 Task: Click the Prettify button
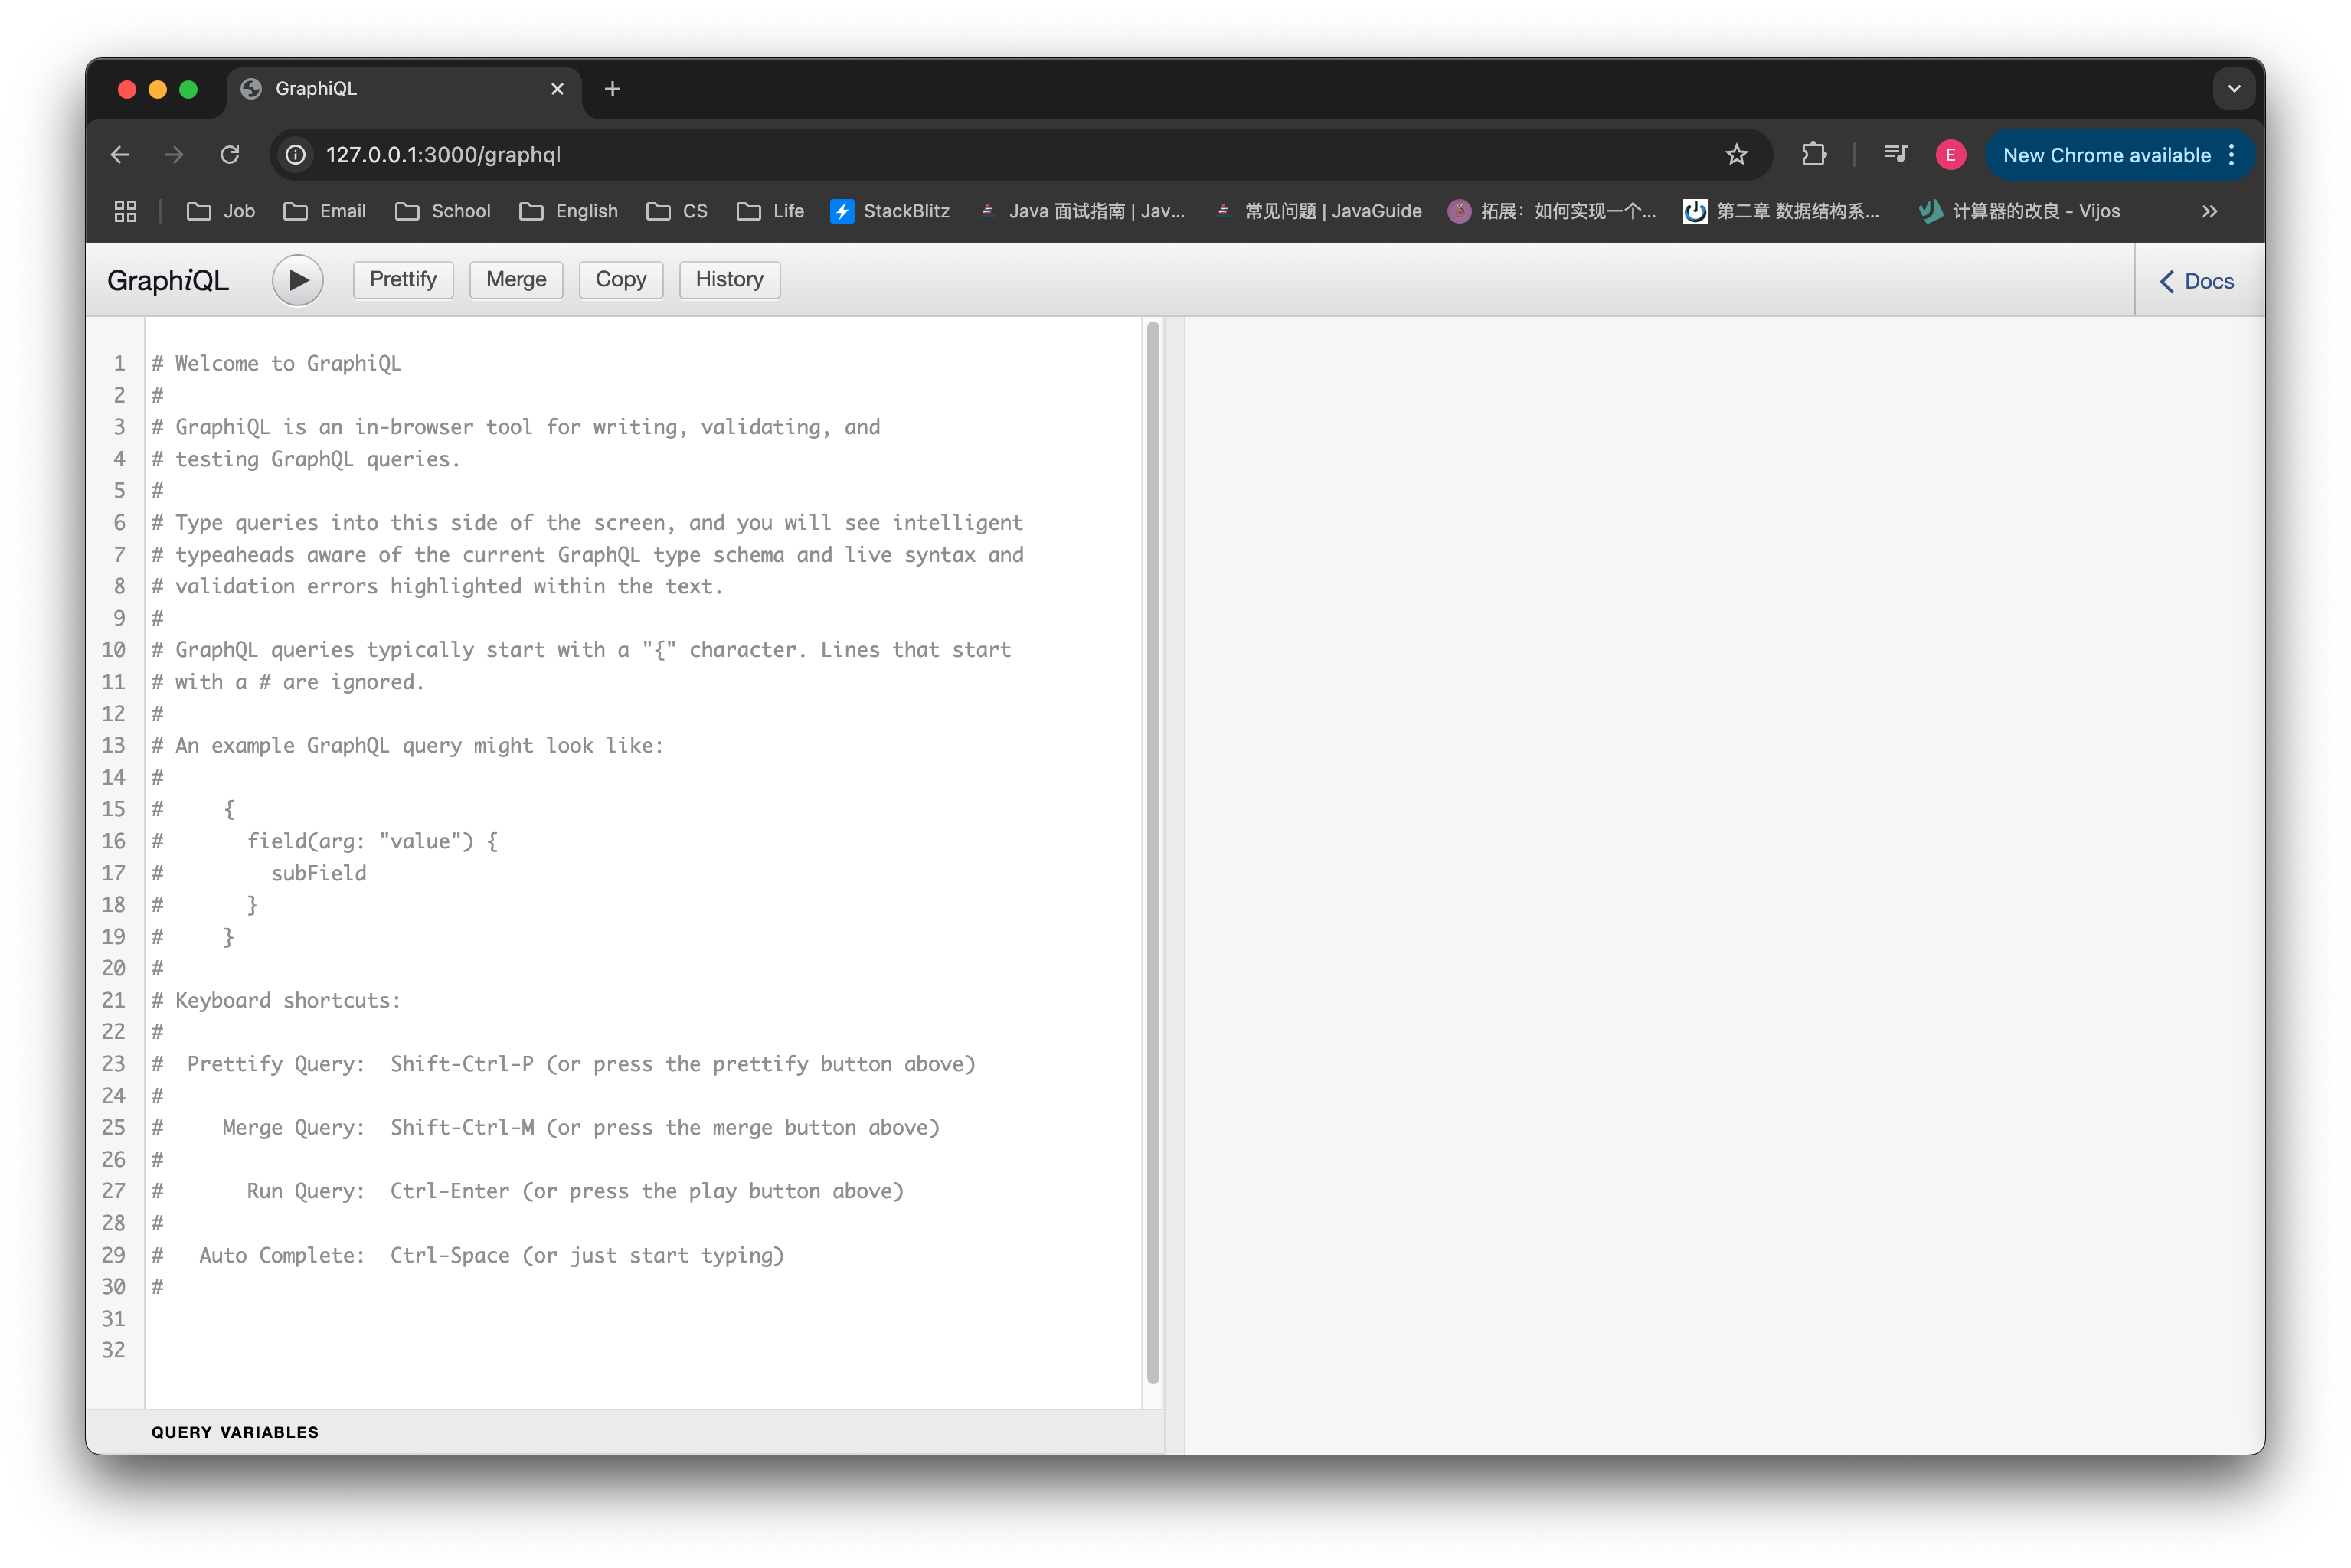402,280
